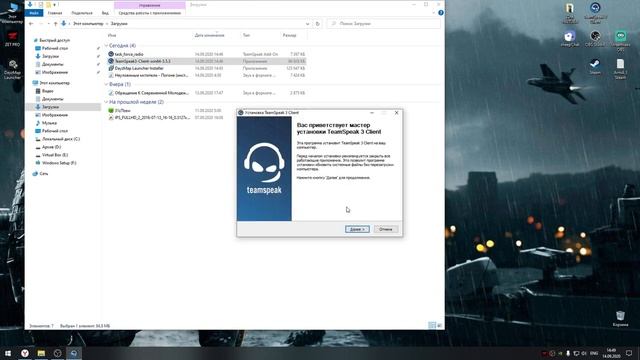Open Видео folder in navigation pane
The height and width of the screenshot is (360, 640).
coord(47,91)
